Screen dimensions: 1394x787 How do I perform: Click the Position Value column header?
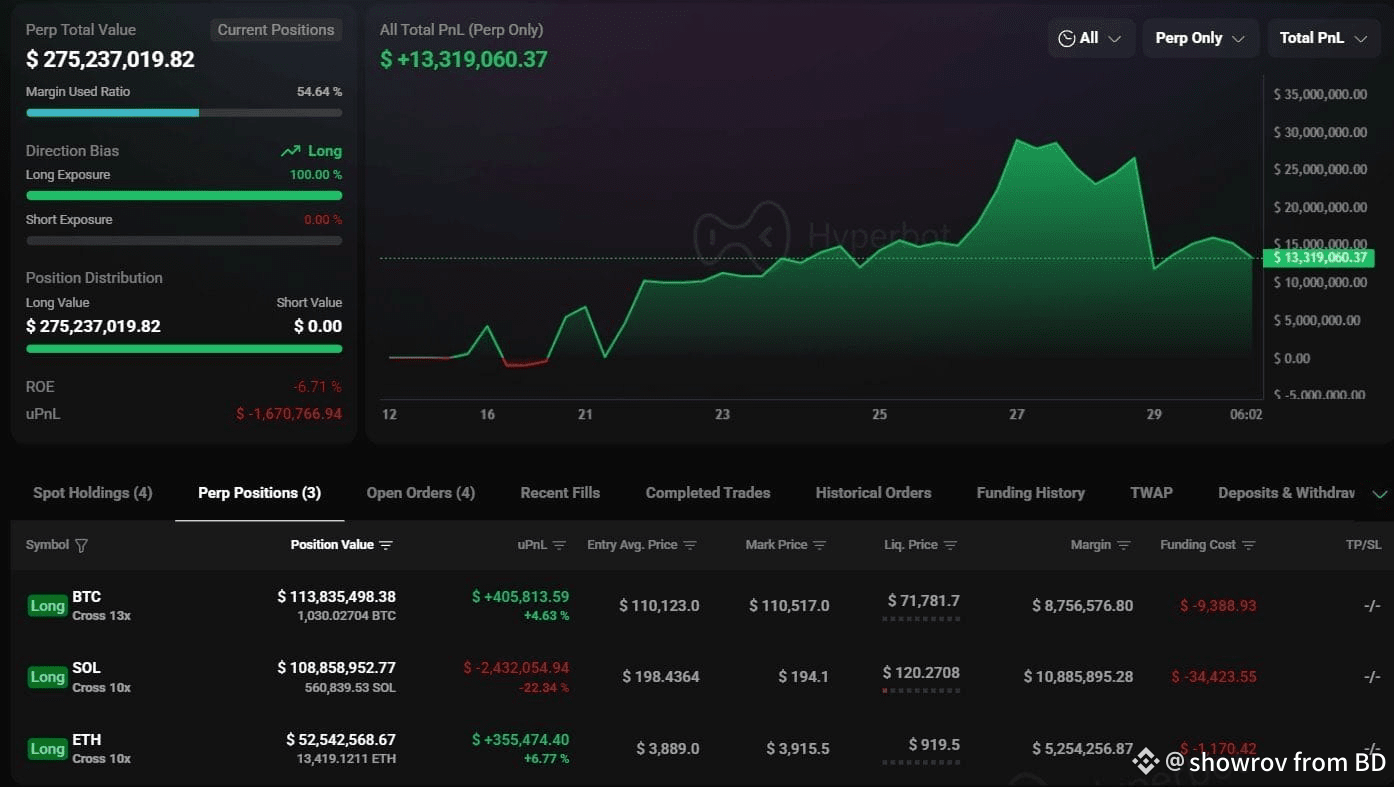coord(332,545)
